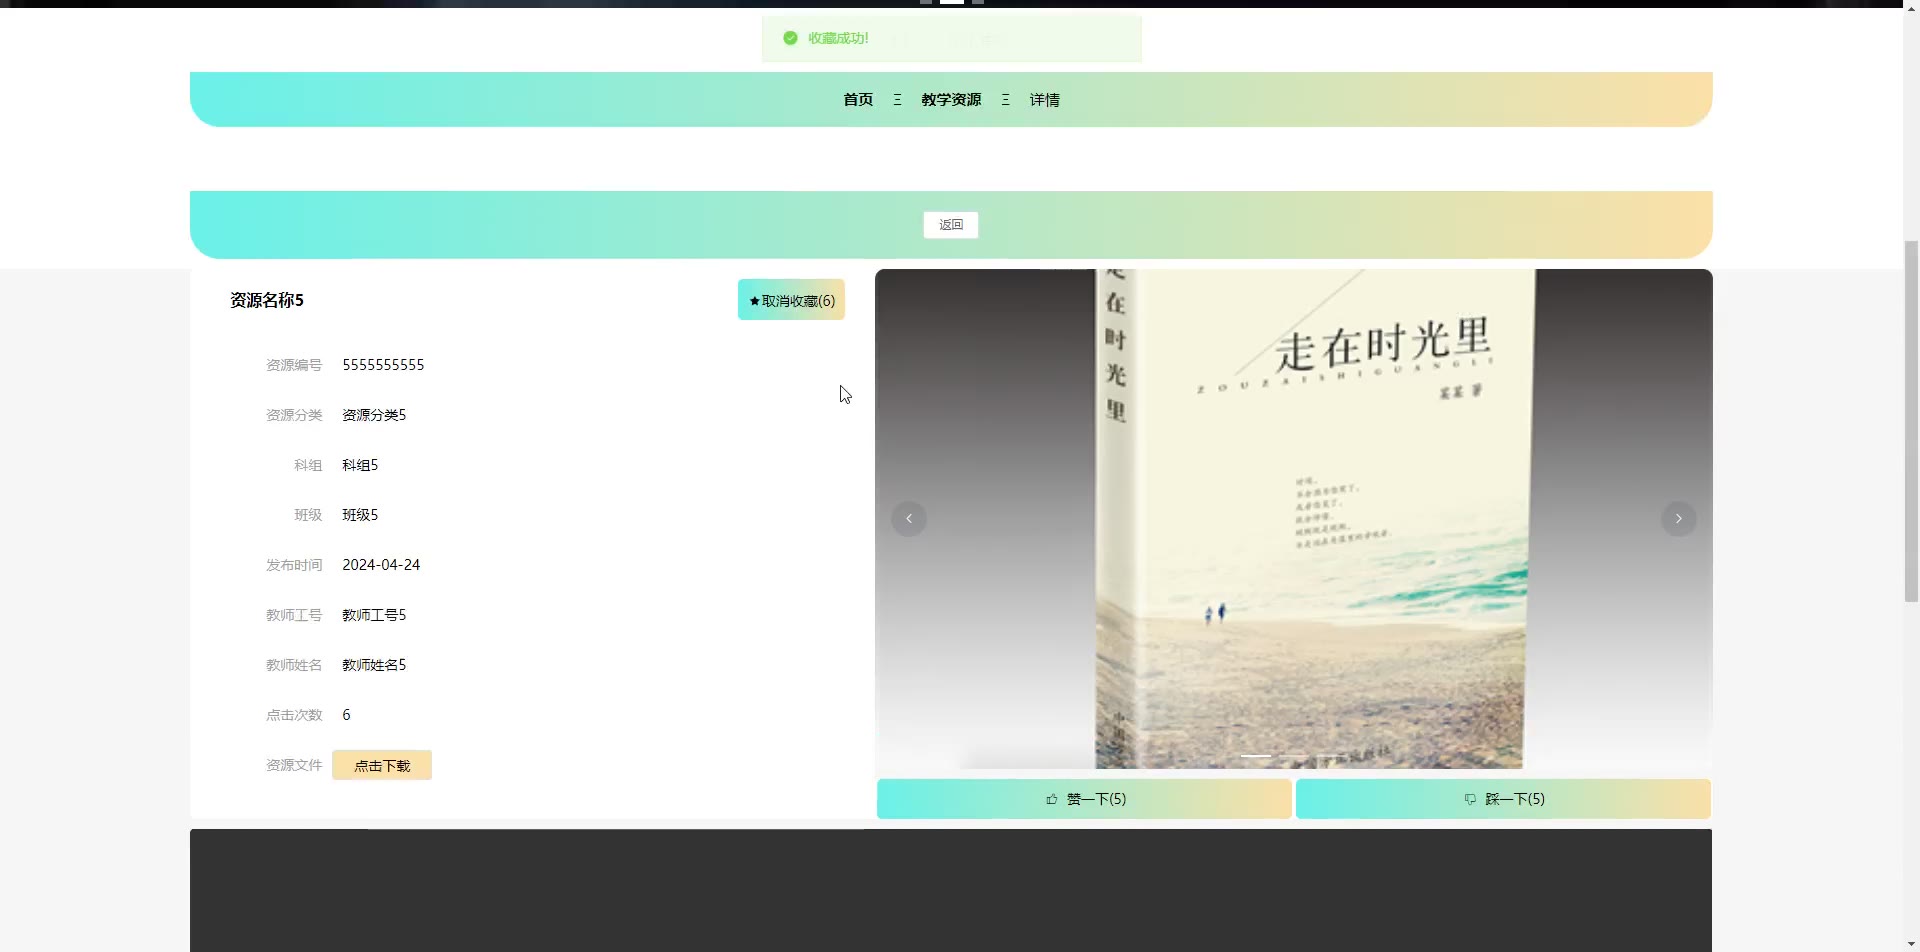1920x952 pixels.
Task: Click the 踩一下(5) thumbs-down button
Action: pyautogui.click(x=1503, y=799)
